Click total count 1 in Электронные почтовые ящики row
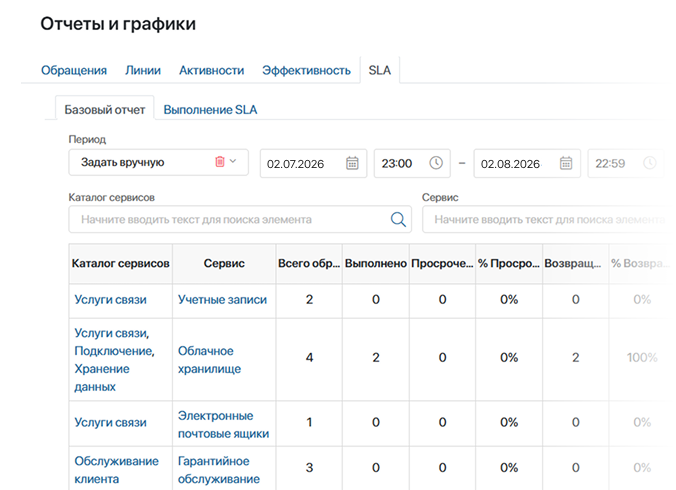 (309, 422)
